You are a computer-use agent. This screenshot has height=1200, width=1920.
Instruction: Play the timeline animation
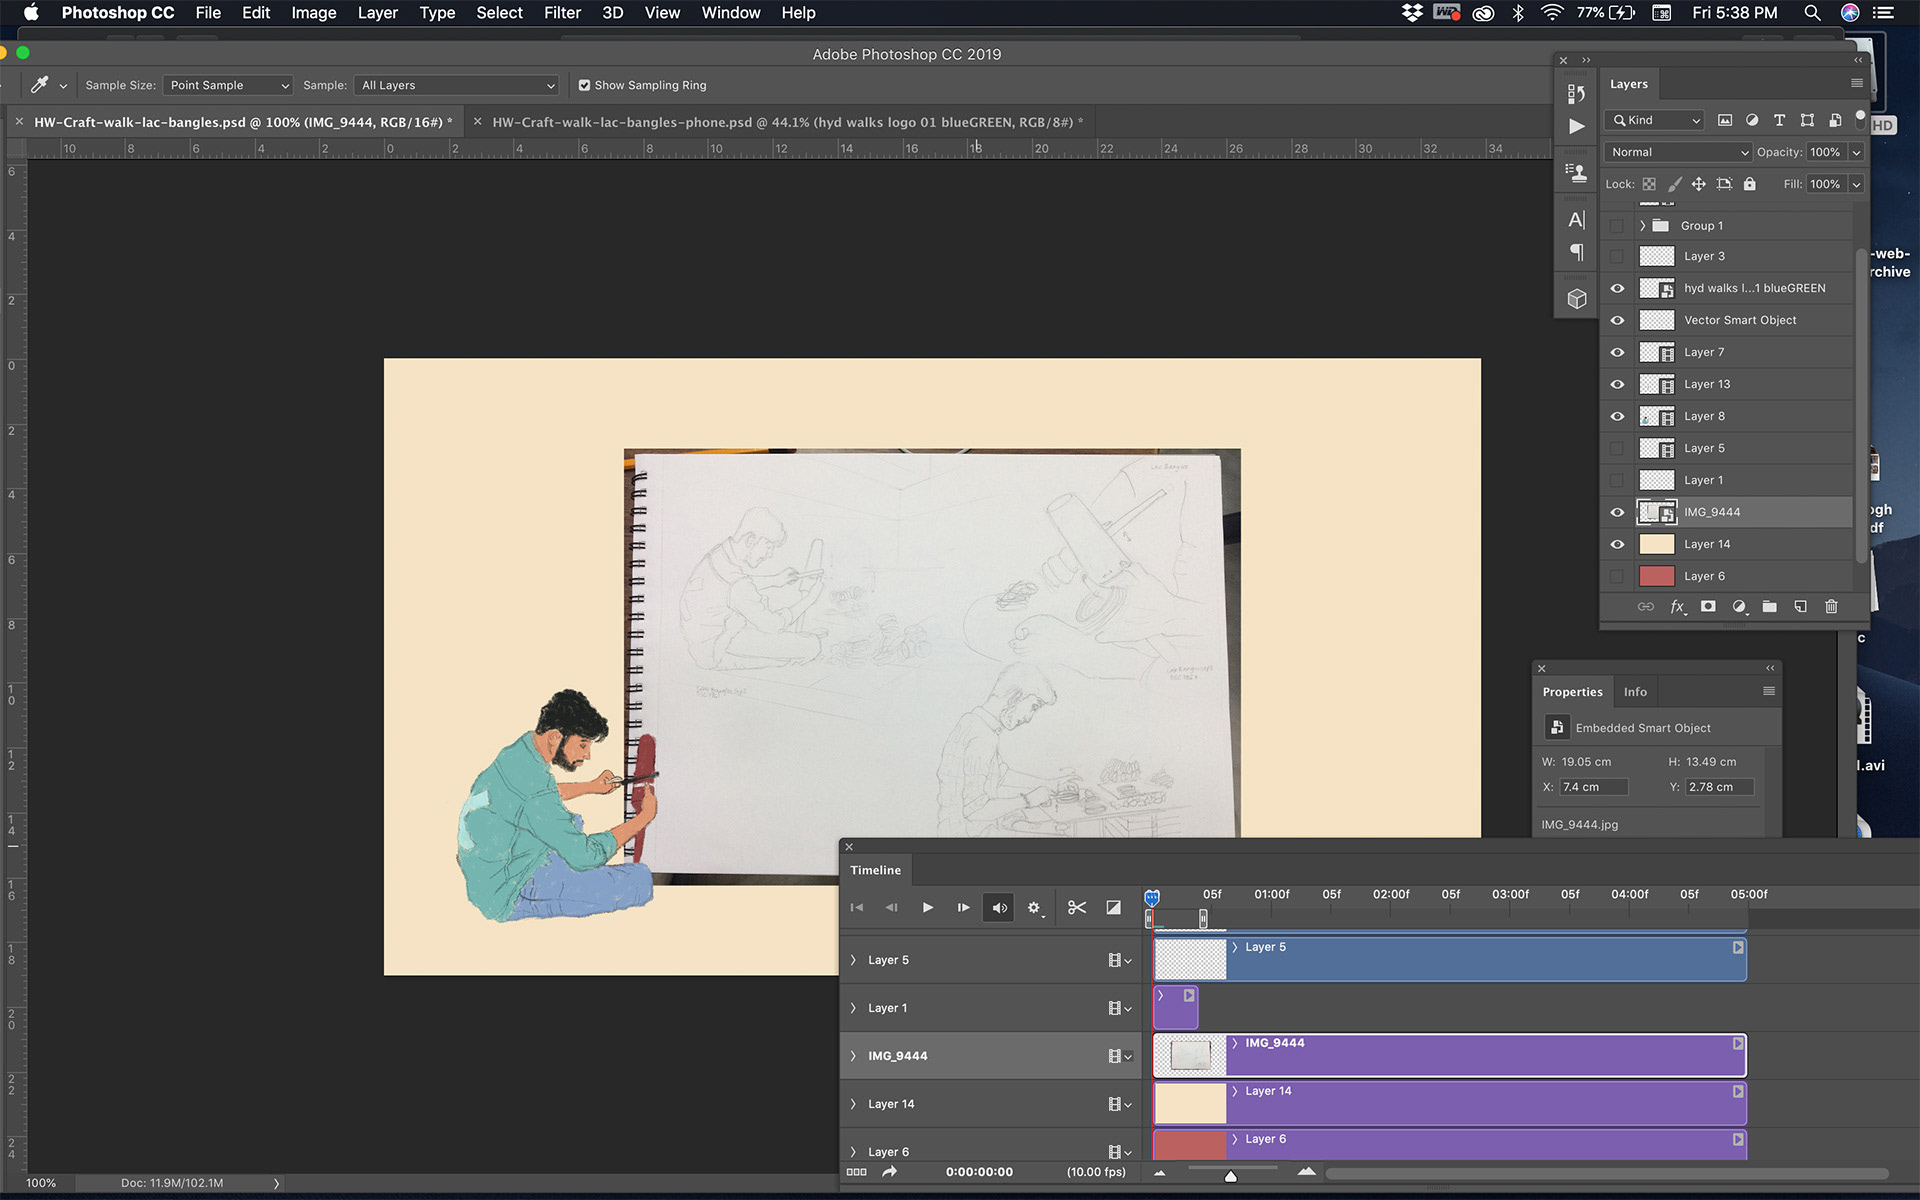[927, 907]
